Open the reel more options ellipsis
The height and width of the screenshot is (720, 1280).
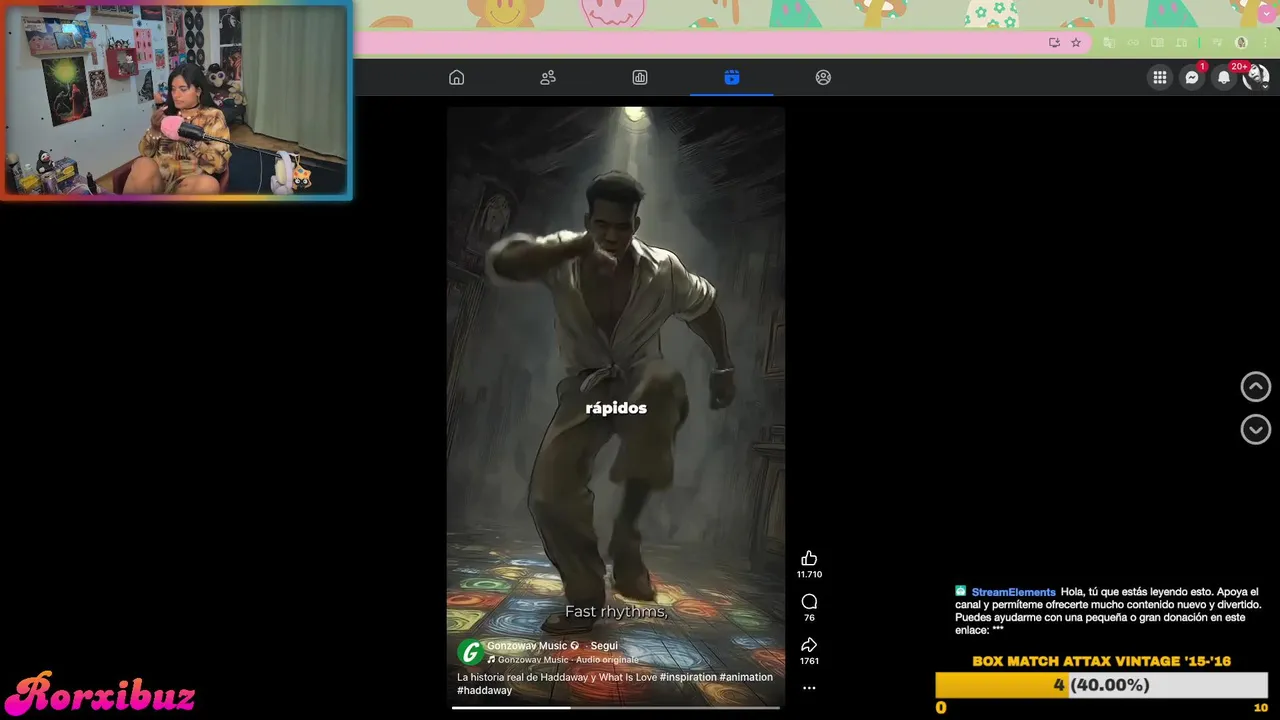(x=809, y=688)
